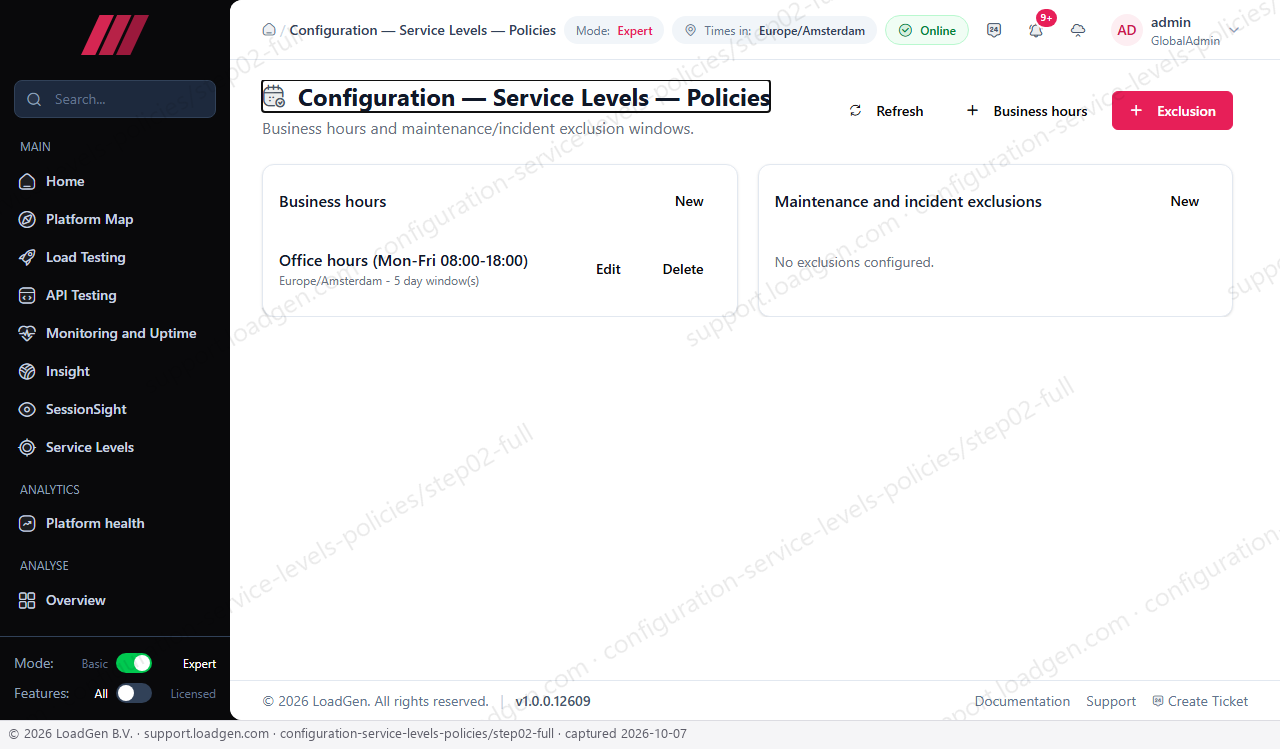Screen dimensions: 1280x749
Task: Click the Platform Map compass icon
Action: pos(27,219)
